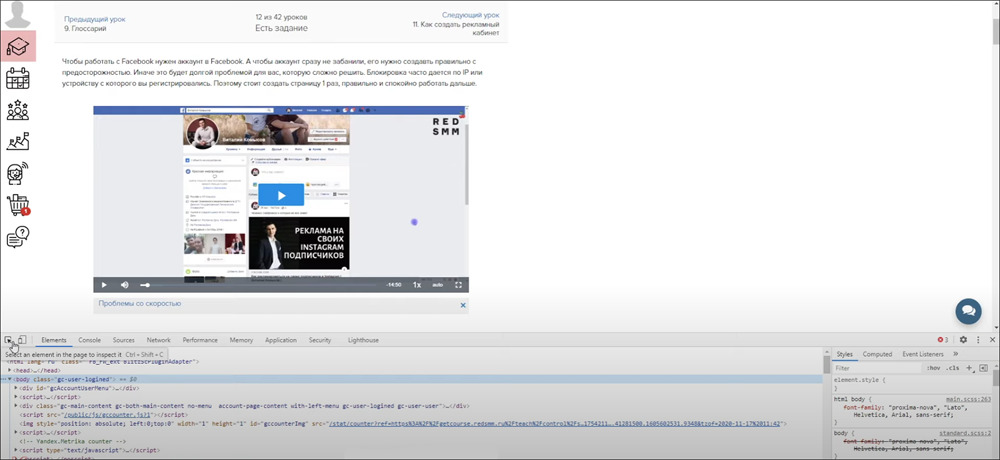Open main.scss:263 source link
Image resolution: width=1000 pixels, height=460 pixels.
(x=968, y=399)
